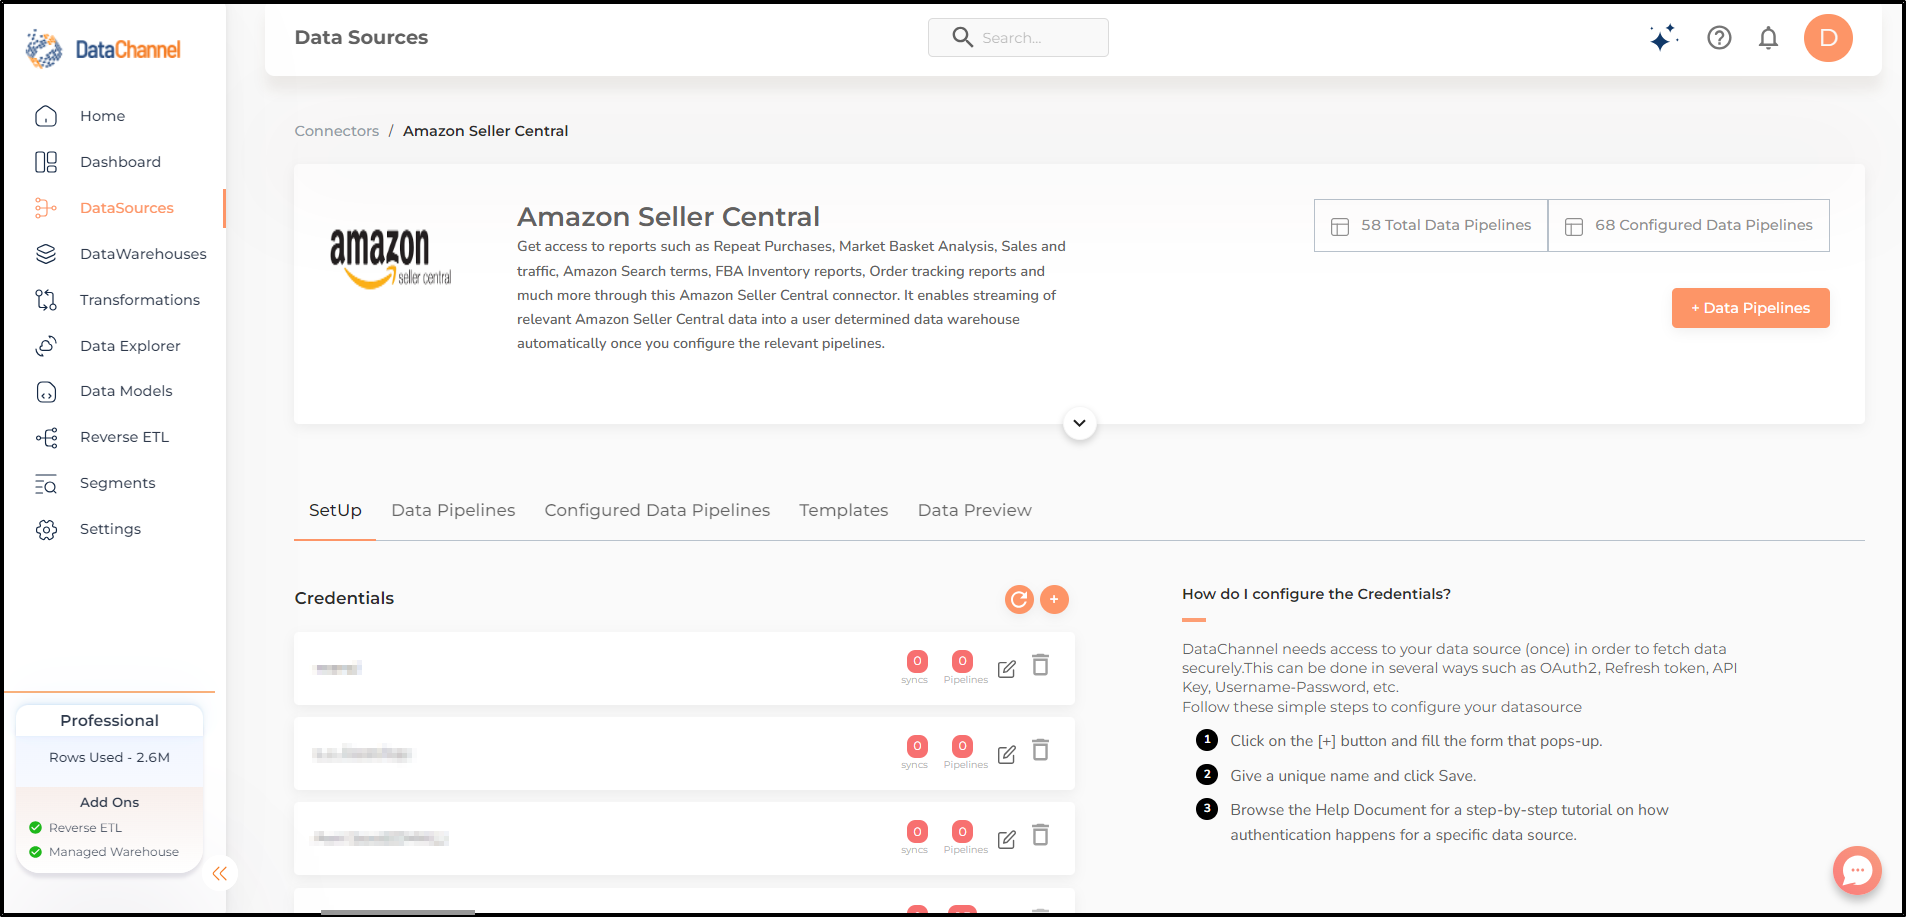1906x917 pixels.
Task: Click Pipelines count badge in first credential
Action: click(x=962, y=661)
